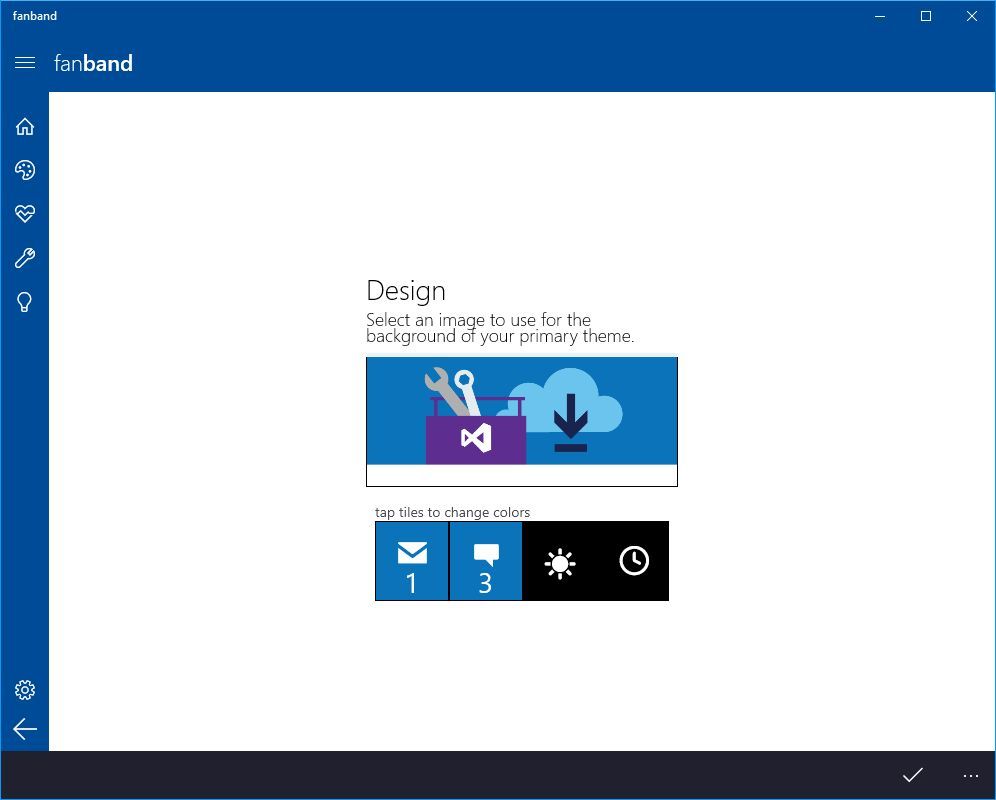Minimize the fanband window

878,16
